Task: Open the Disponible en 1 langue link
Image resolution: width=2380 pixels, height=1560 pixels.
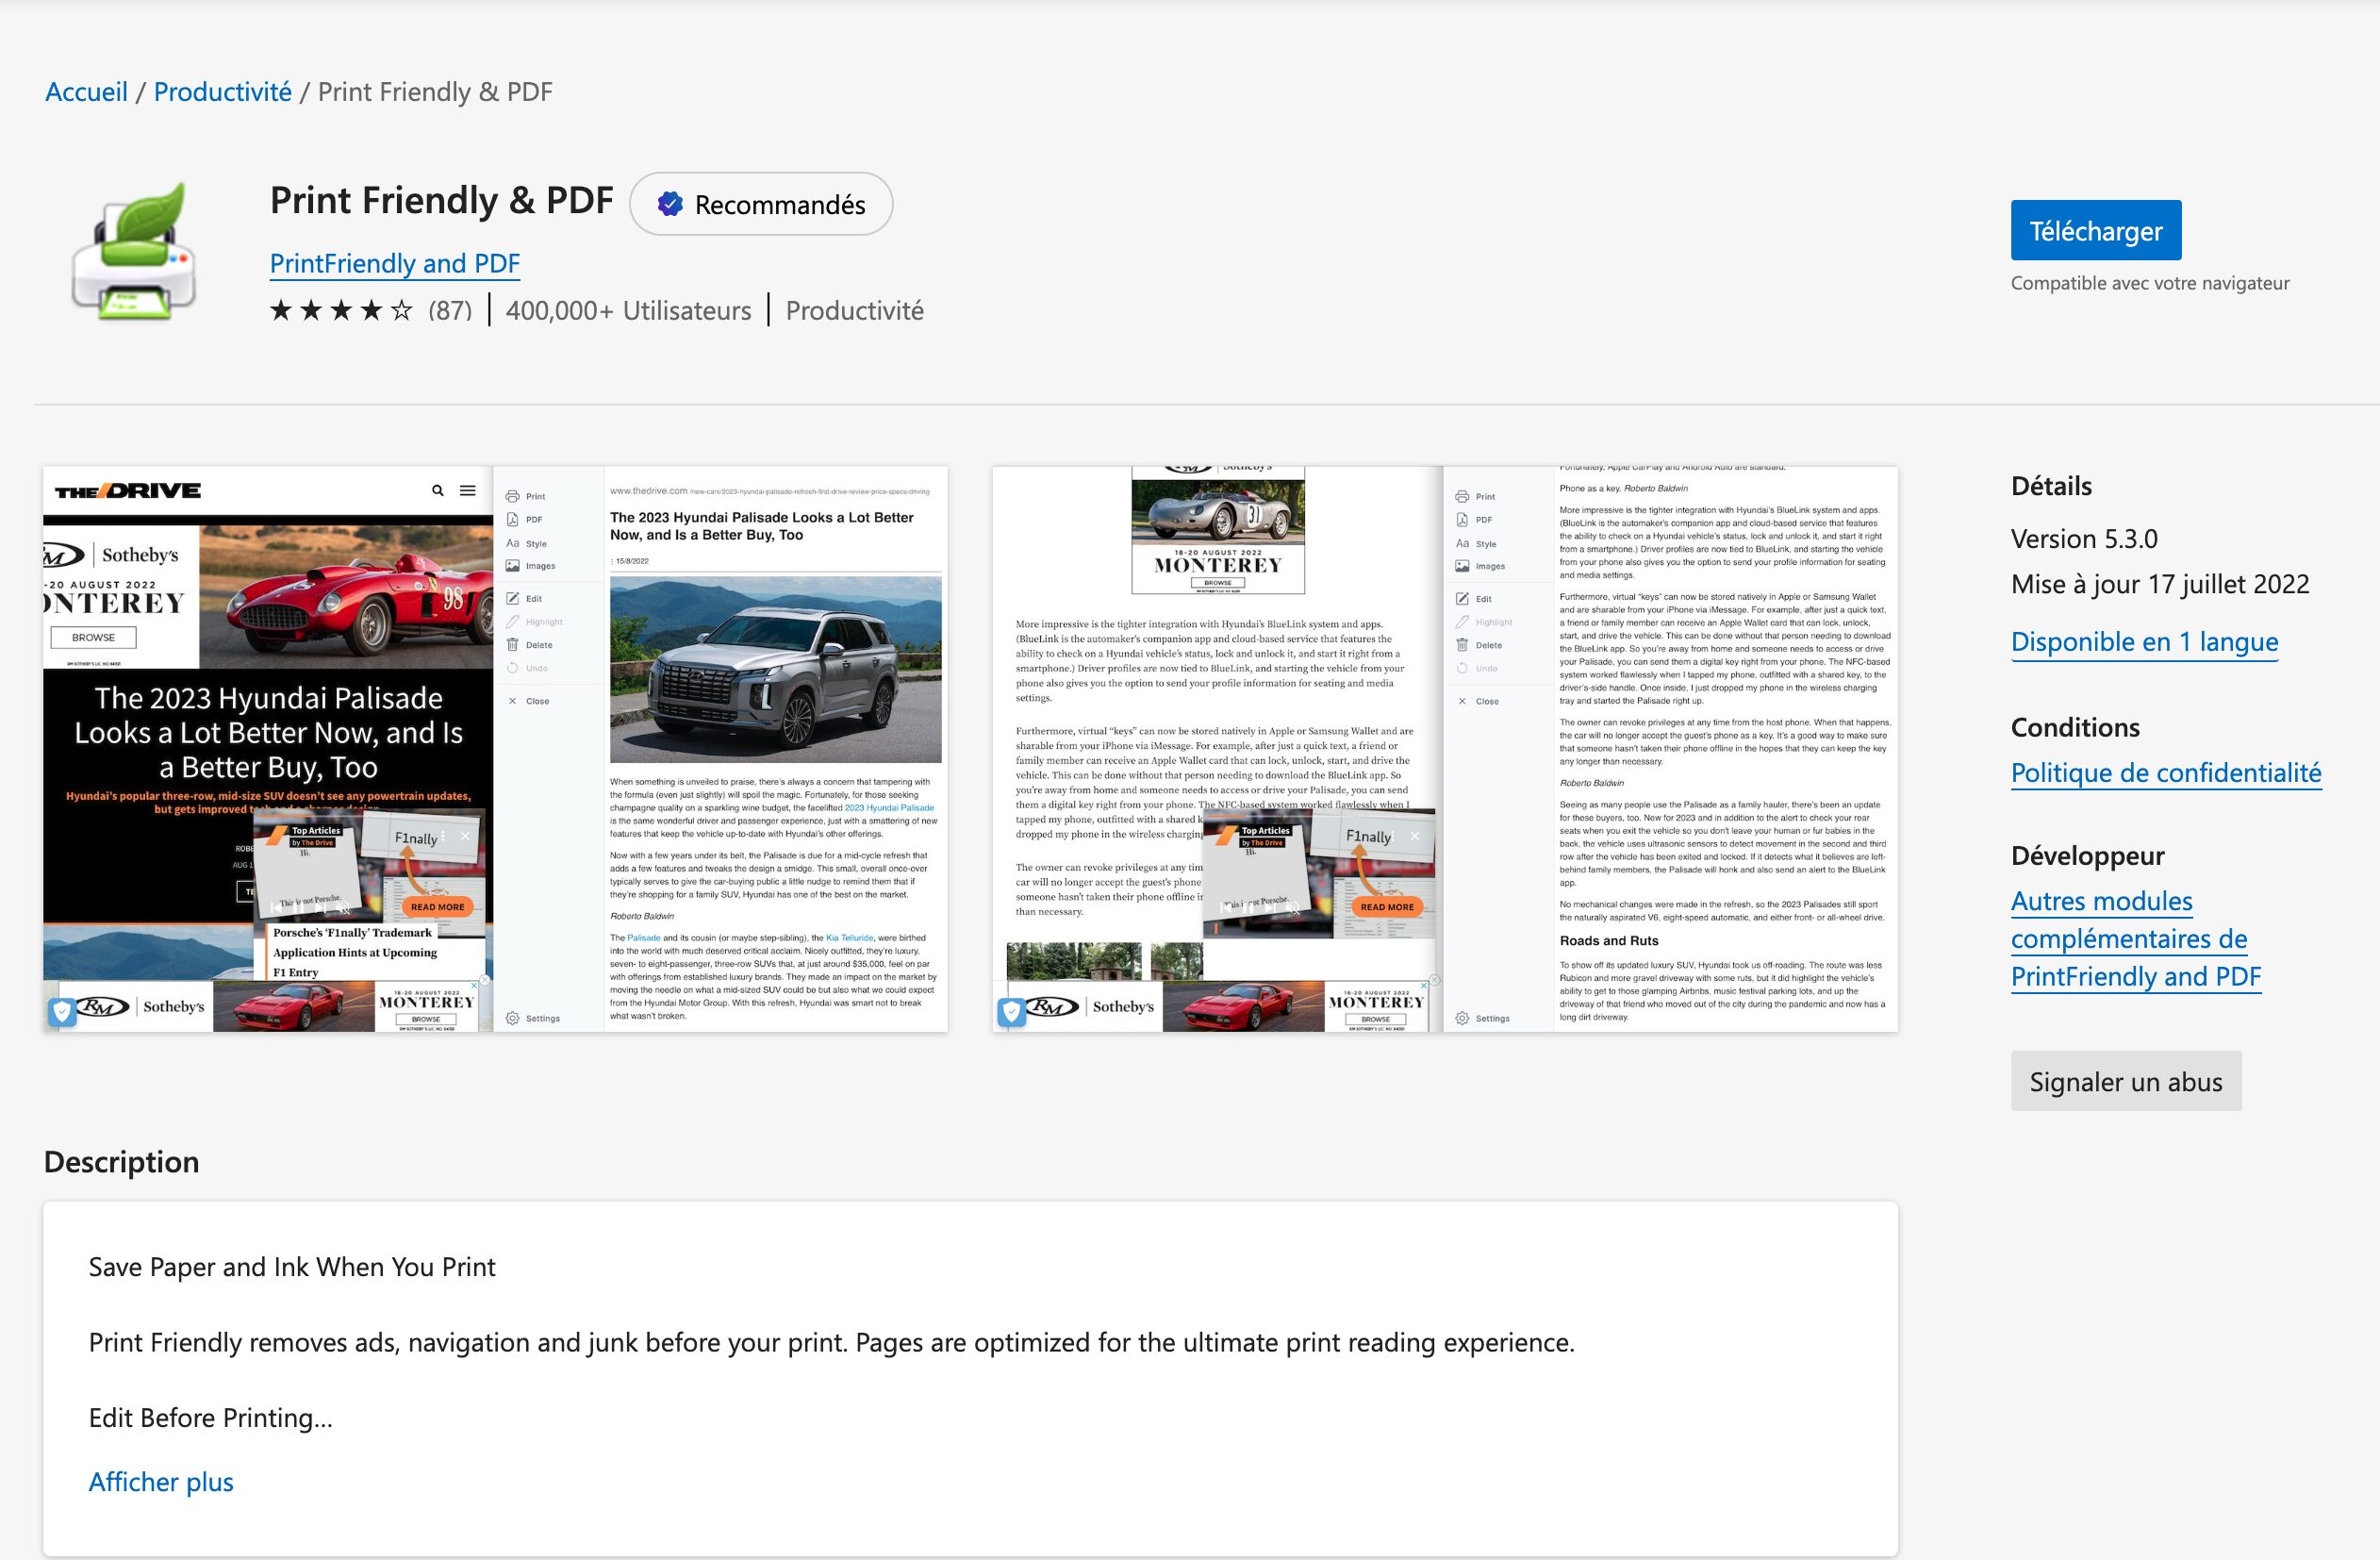Action: click(2145, 641)
